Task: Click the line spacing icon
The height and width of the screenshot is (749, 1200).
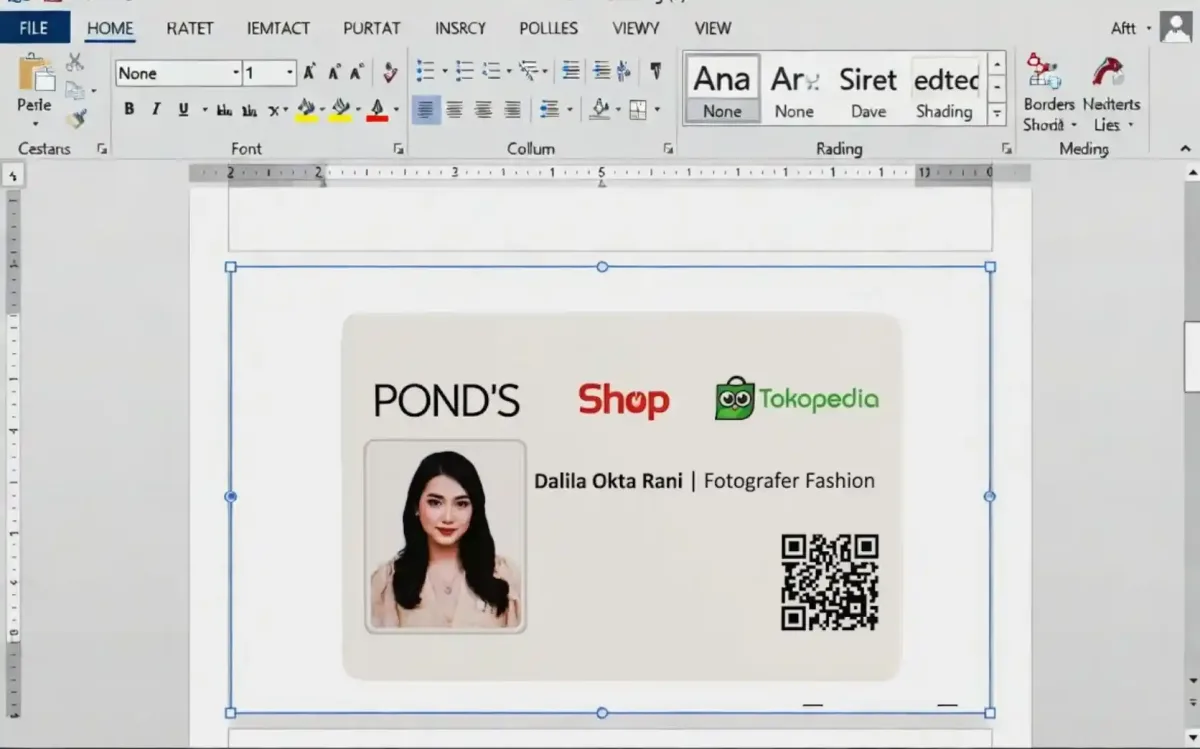Action: pos(549,110)
